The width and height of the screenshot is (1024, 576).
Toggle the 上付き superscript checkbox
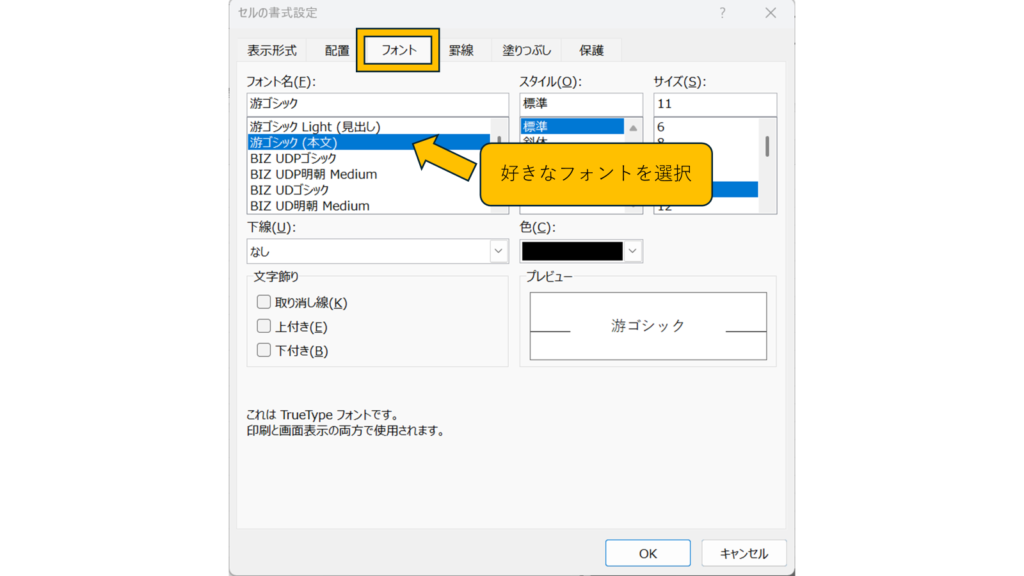coord(264,326)
